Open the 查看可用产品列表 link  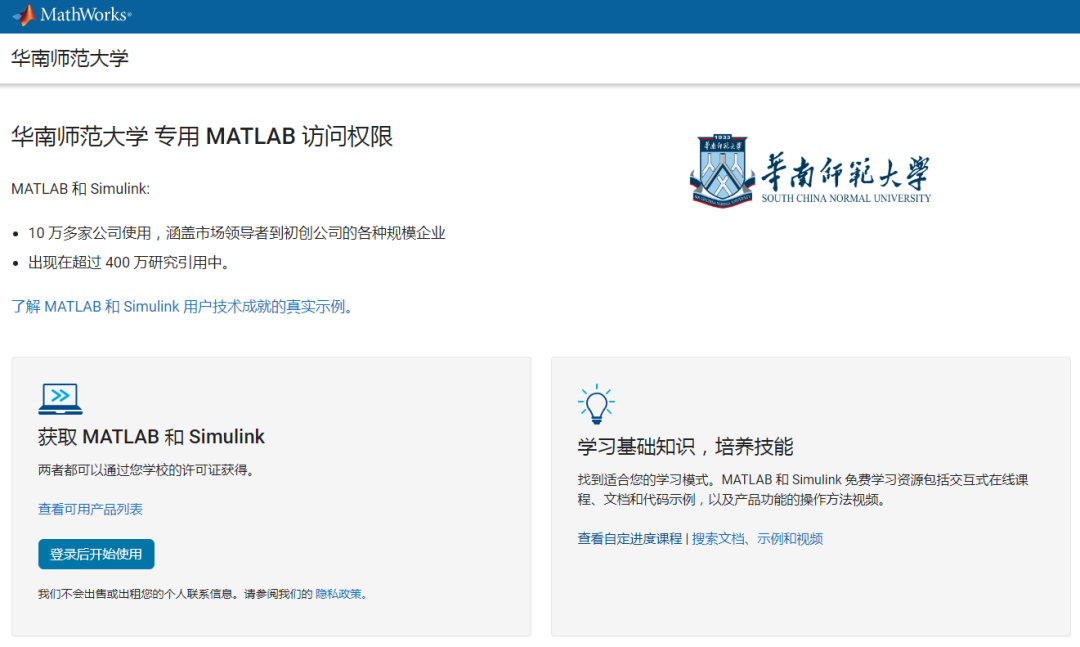pyautogui.click(x=90, y=509)
